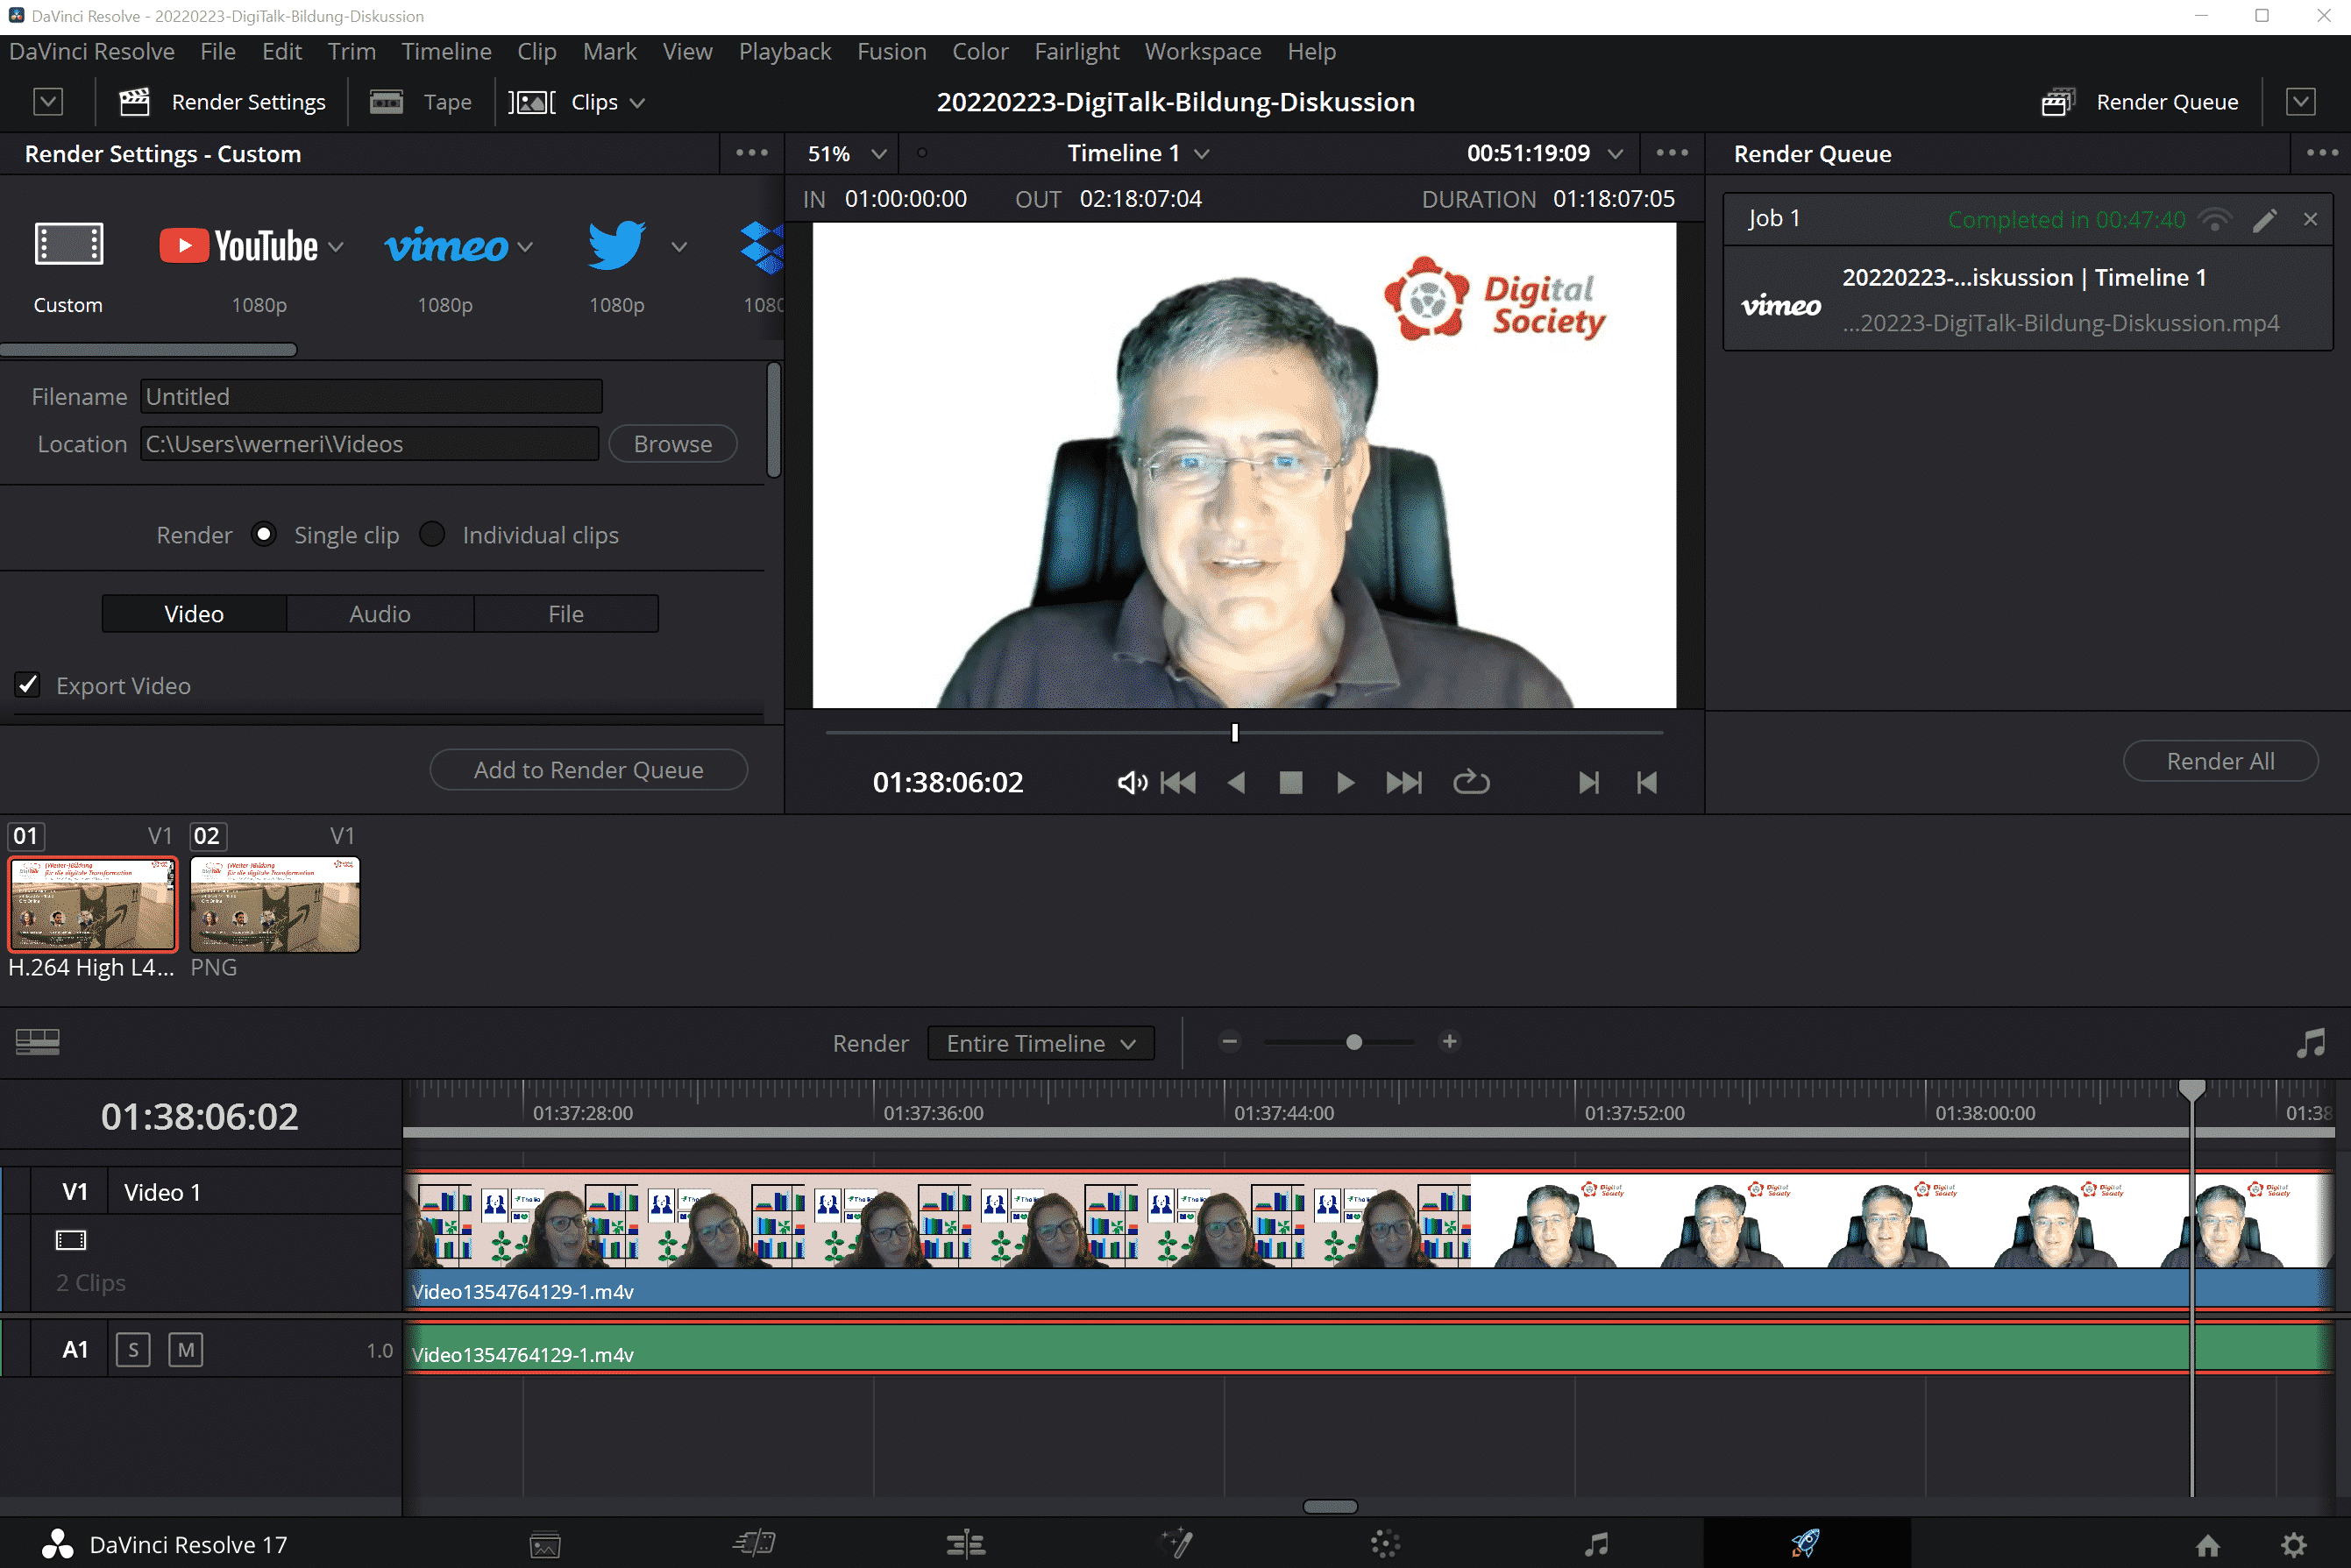Switch to the Edit page
Screen dimensions: 2351x1568
965,1545
